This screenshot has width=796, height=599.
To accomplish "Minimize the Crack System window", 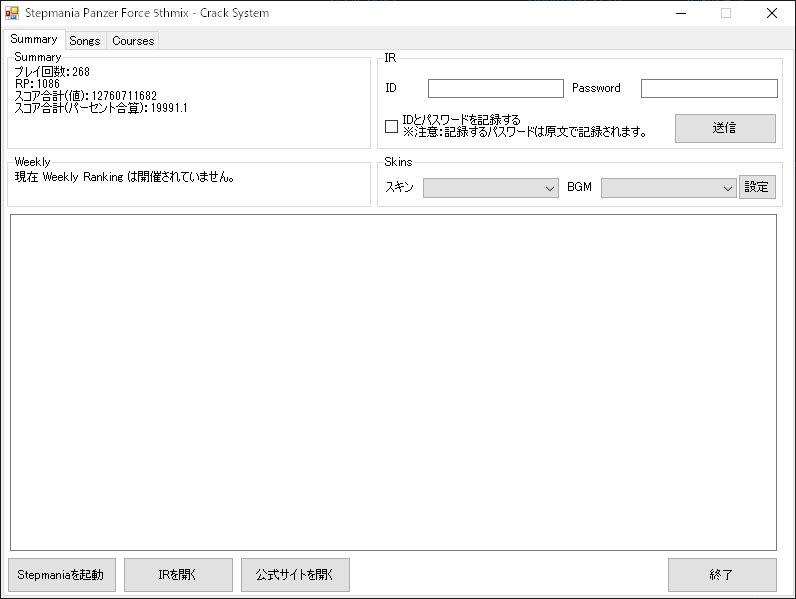I will [x=681, y=13].
